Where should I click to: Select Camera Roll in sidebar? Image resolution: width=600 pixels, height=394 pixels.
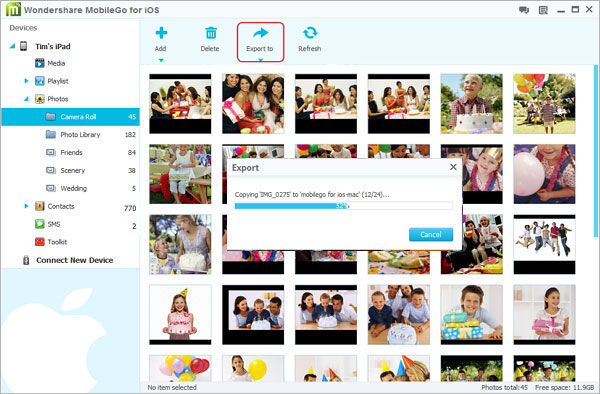point(70,117)
